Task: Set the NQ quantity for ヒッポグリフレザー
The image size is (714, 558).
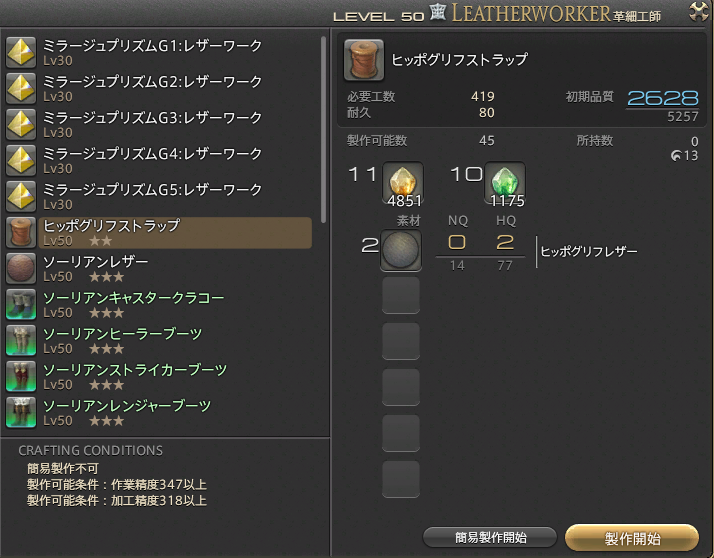Action: [x=457, y=242]
